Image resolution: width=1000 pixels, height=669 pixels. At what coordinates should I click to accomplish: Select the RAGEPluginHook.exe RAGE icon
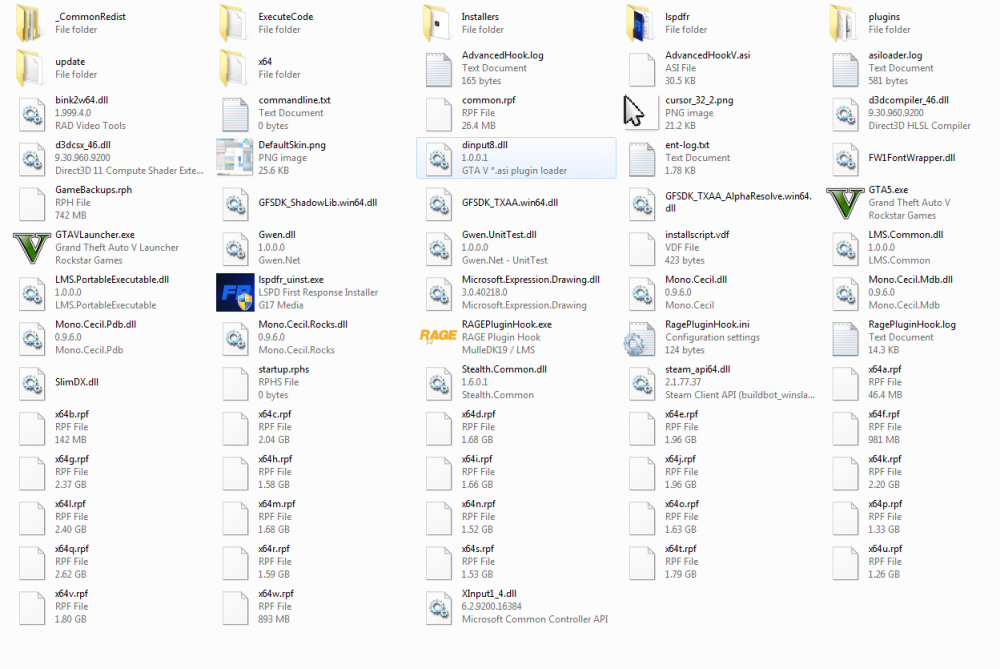click(x=437, y=338)
